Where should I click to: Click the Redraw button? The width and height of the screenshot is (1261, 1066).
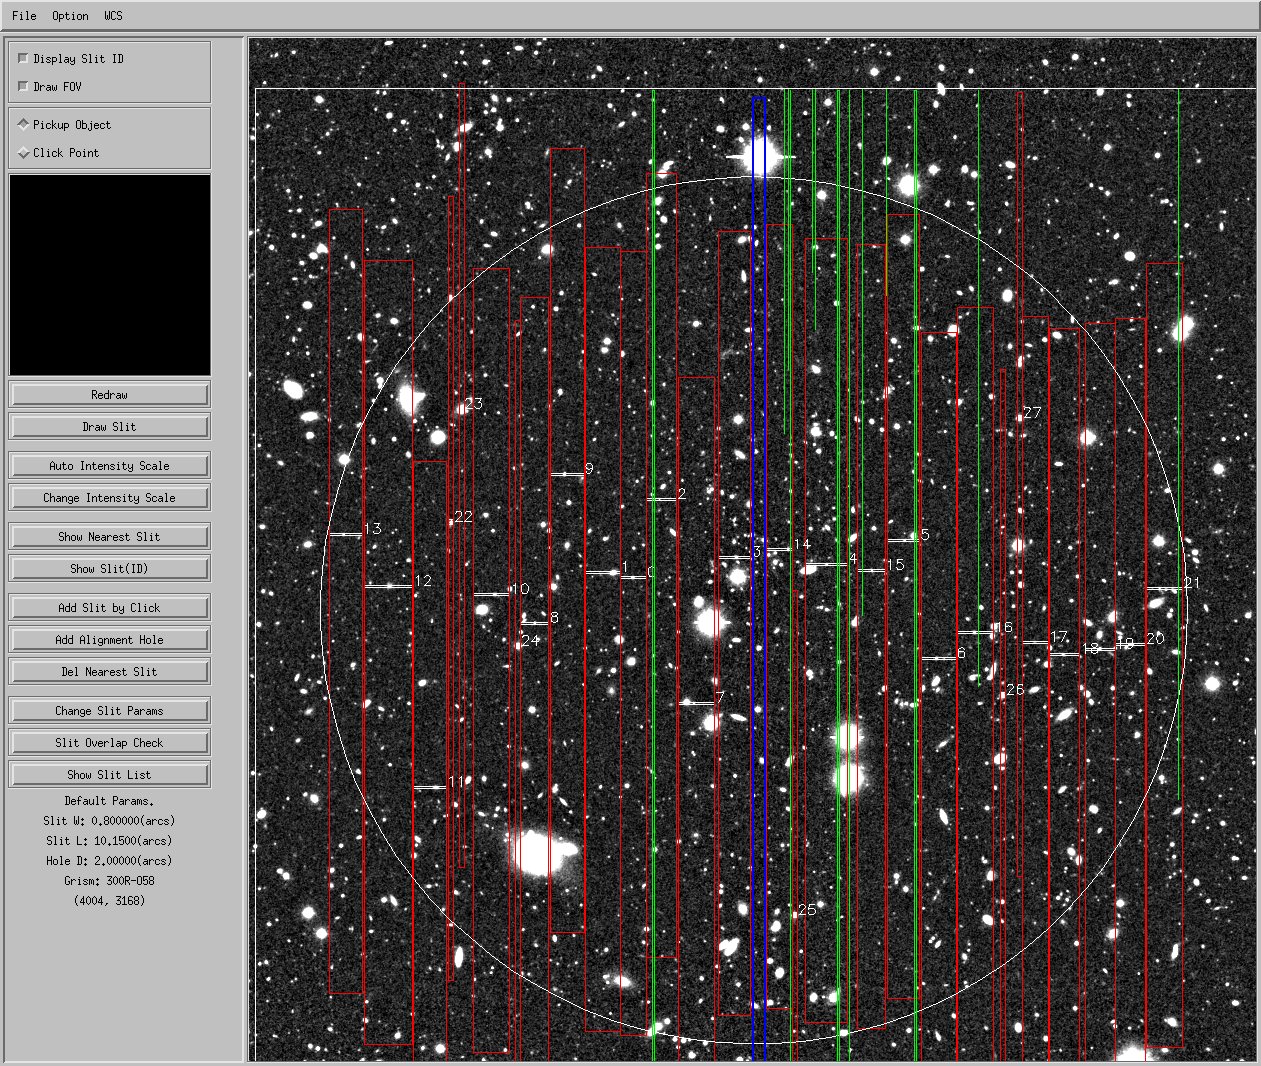[x=109, y=394]
